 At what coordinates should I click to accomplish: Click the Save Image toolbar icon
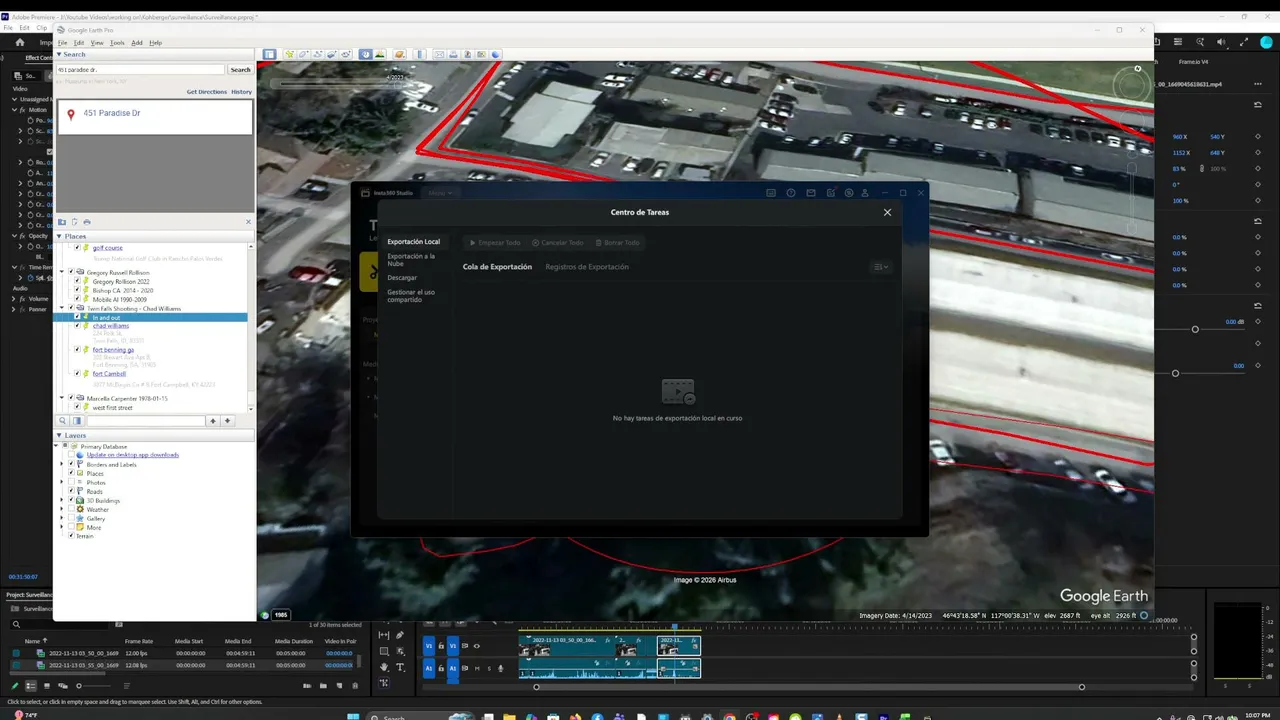[x=467, y=54]
